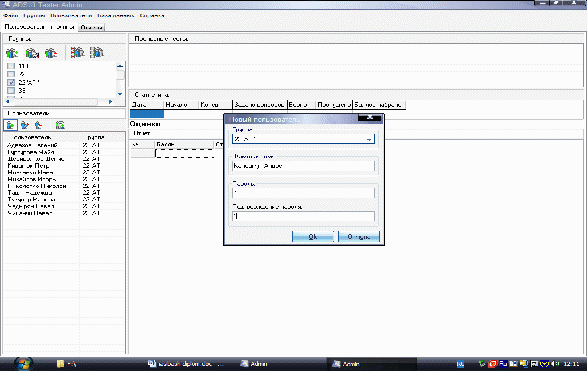Click the edit user icon

(25, 125)
